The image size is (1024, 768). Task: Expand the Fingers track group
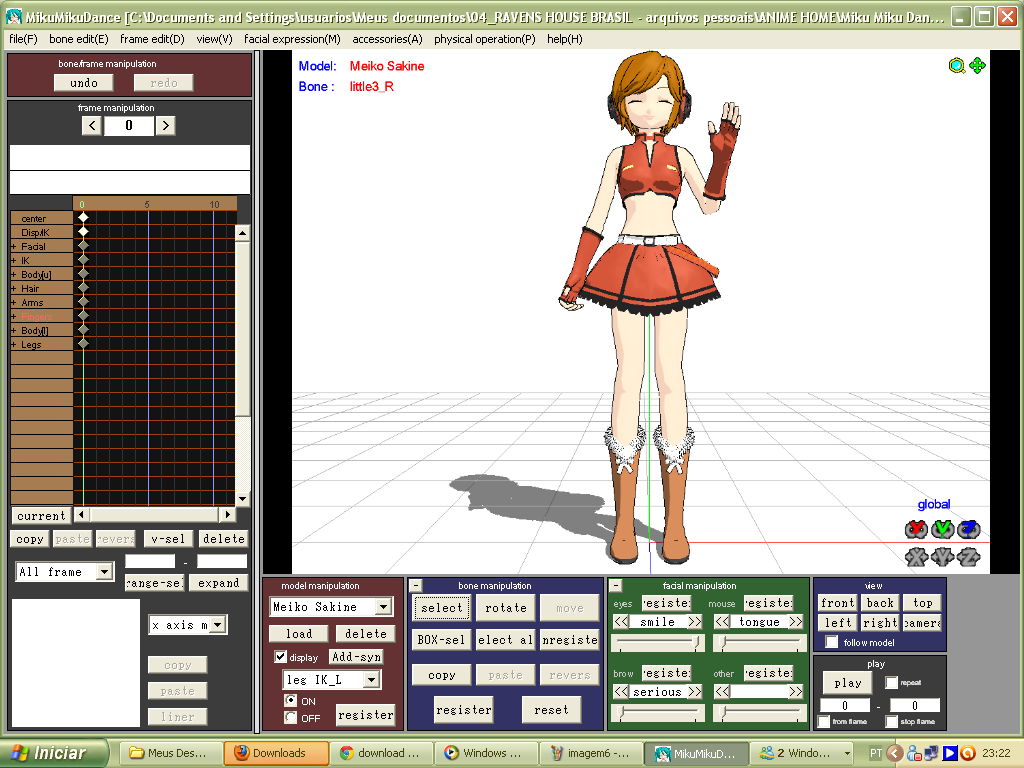[x=14, y=317]
